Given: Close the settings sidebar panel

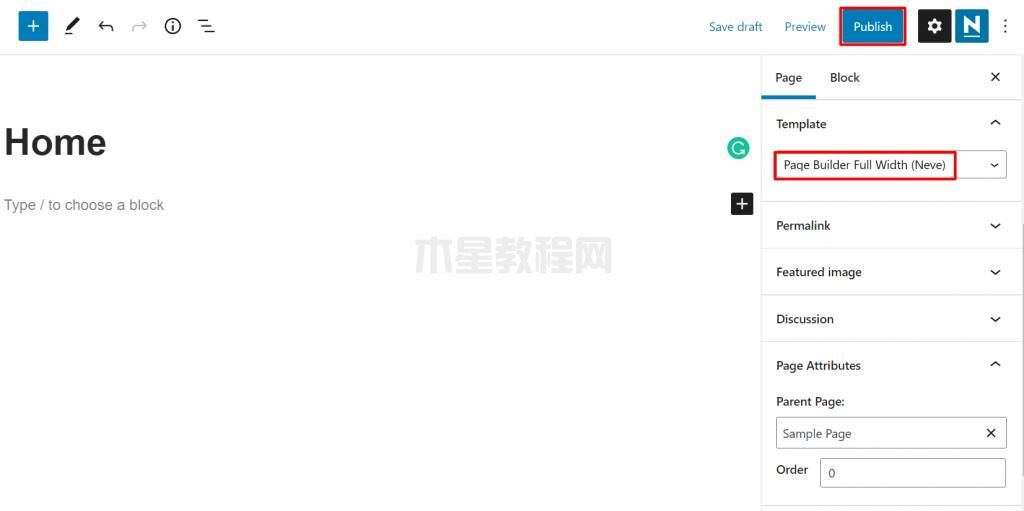Looking at the screenshot, I should tap(995, 77).
